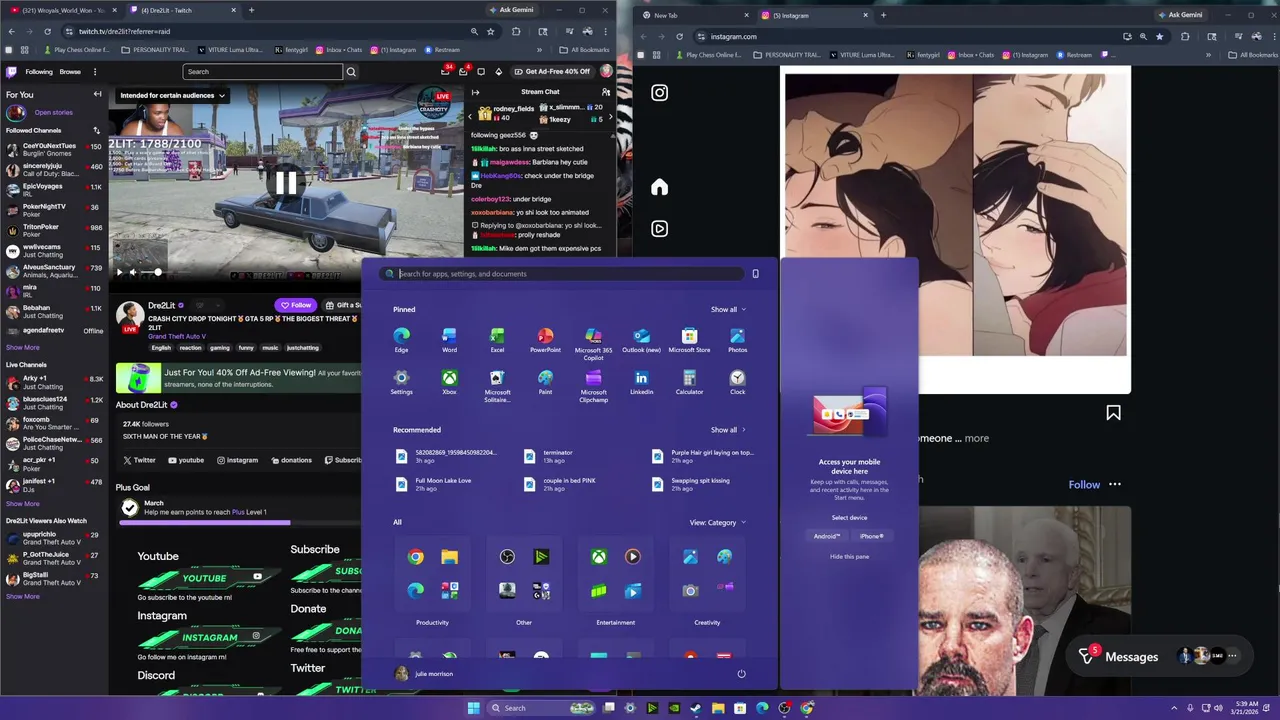Collapse the Twitch Stream Chat panel
This screenshot has width=1280, height=720.
coord(475,92)
